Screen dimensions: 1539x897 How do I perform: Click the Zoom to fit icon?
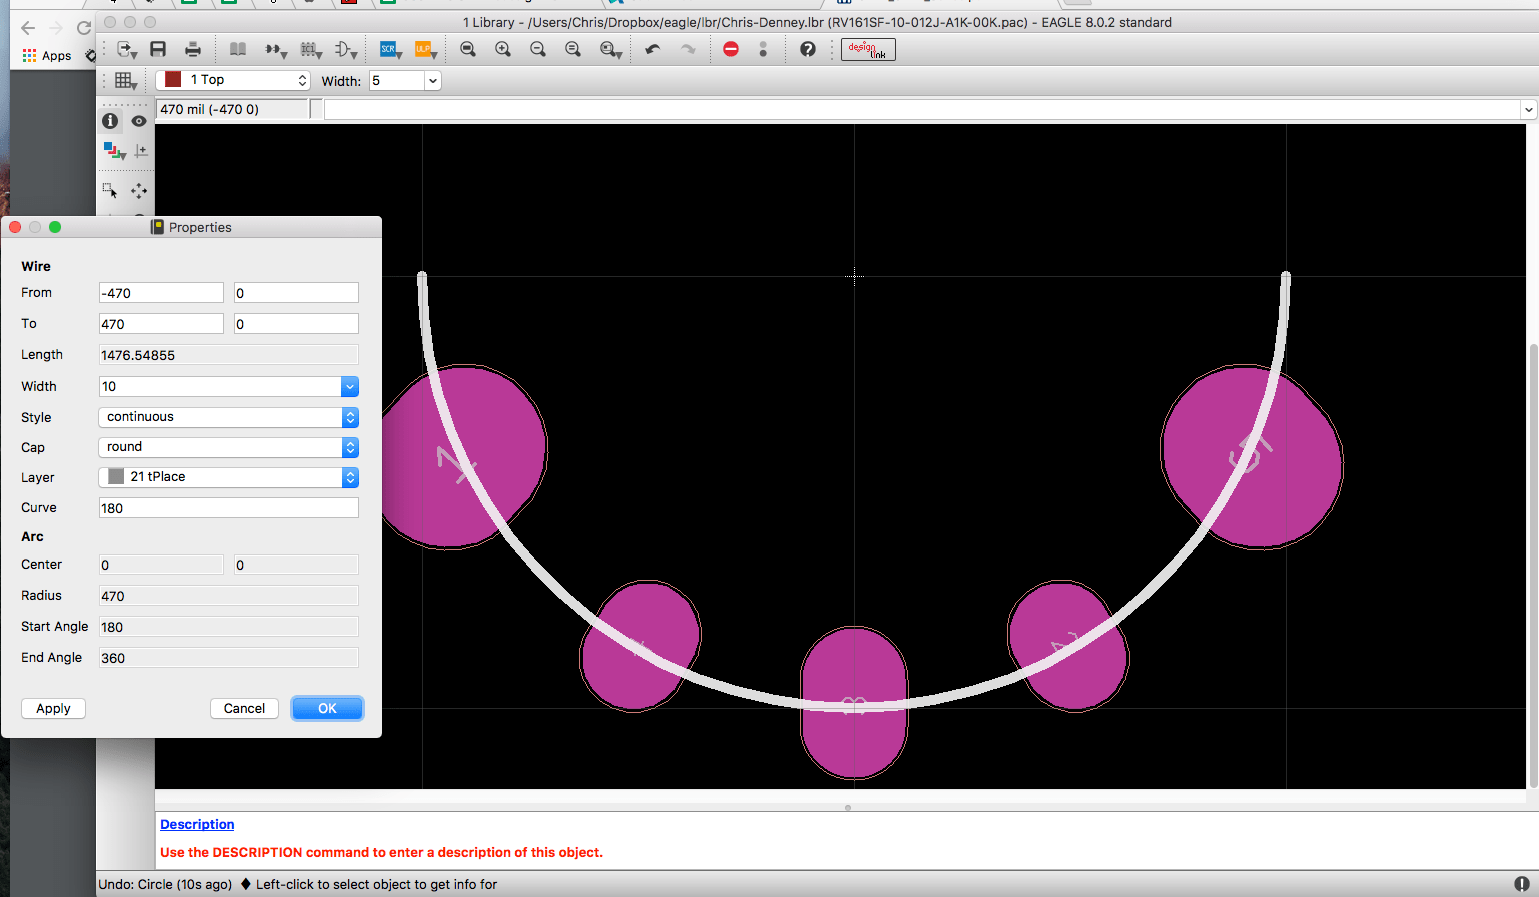click(x=467, y=48)
